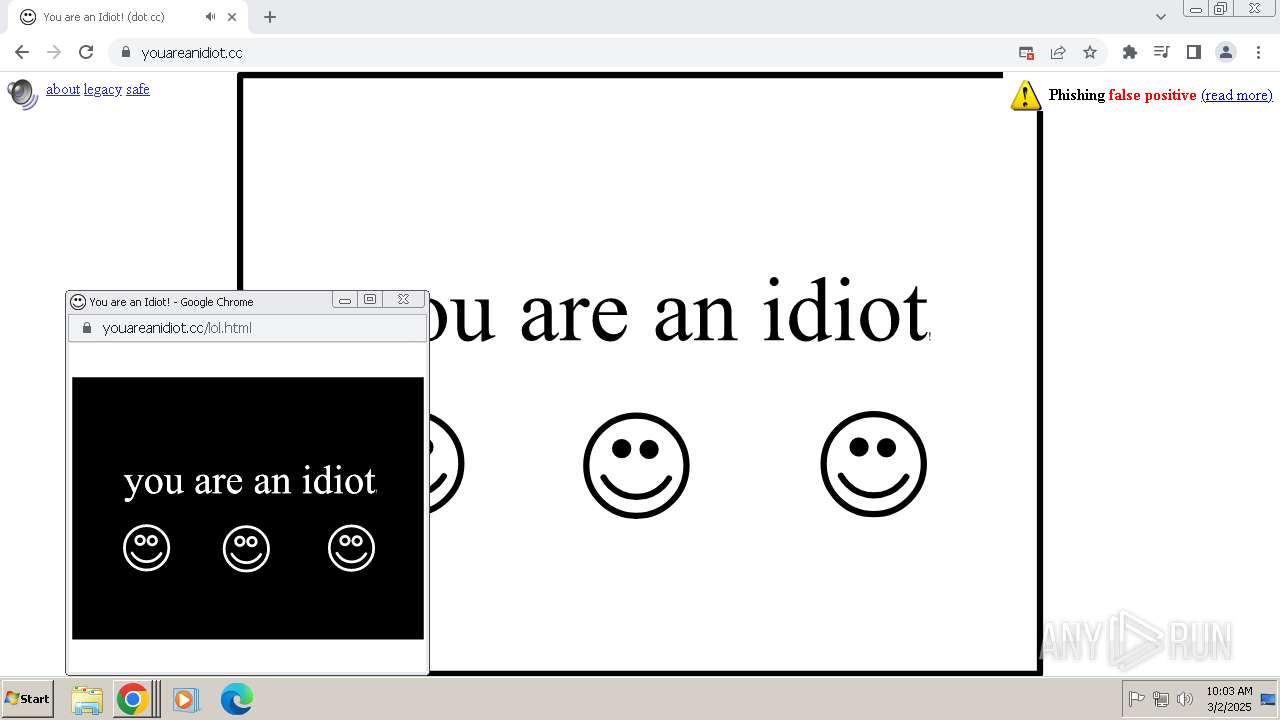
Task: Open Action Center flag in tray
Action: [1137, 699]
